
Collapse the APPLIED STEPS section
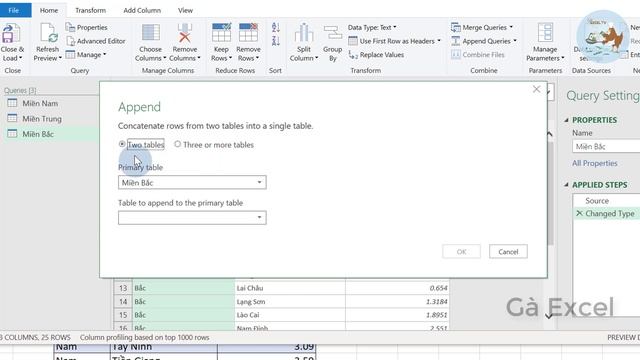tap(566, 185)
